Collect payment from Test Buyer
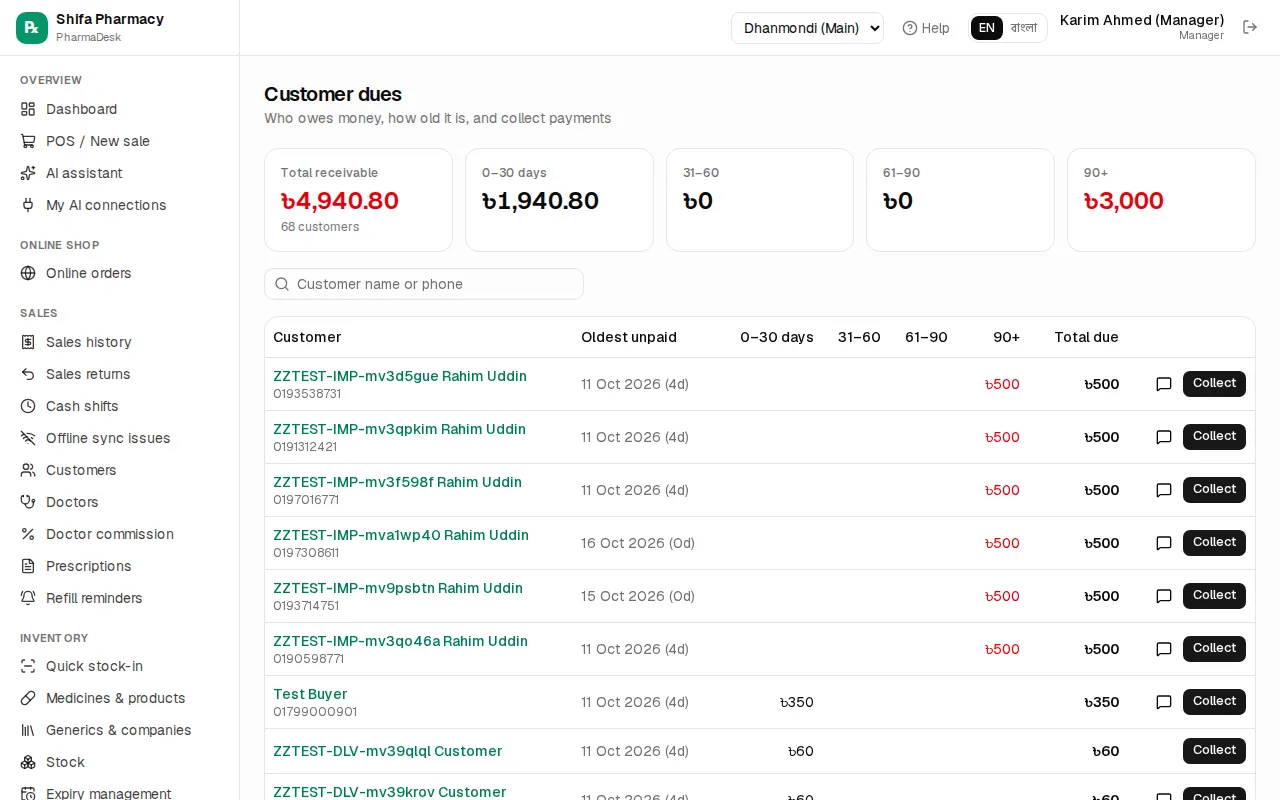This screenshot has width=1280, height=800. (x=1214, y=702)
